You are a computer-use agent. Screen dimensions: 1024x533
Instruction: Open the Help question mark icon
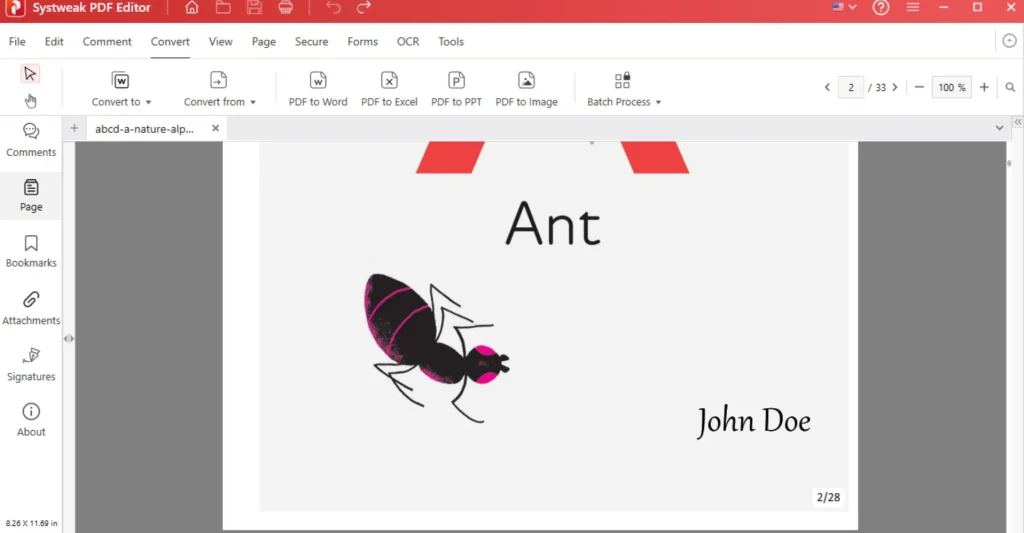tap(881, 8)
